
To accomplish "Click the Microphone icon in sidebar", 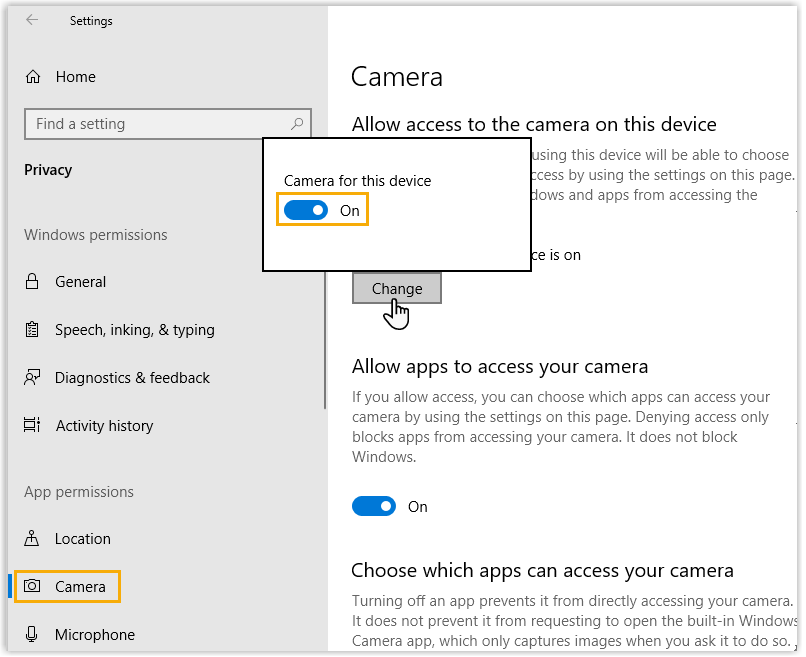I will point(31,634).
